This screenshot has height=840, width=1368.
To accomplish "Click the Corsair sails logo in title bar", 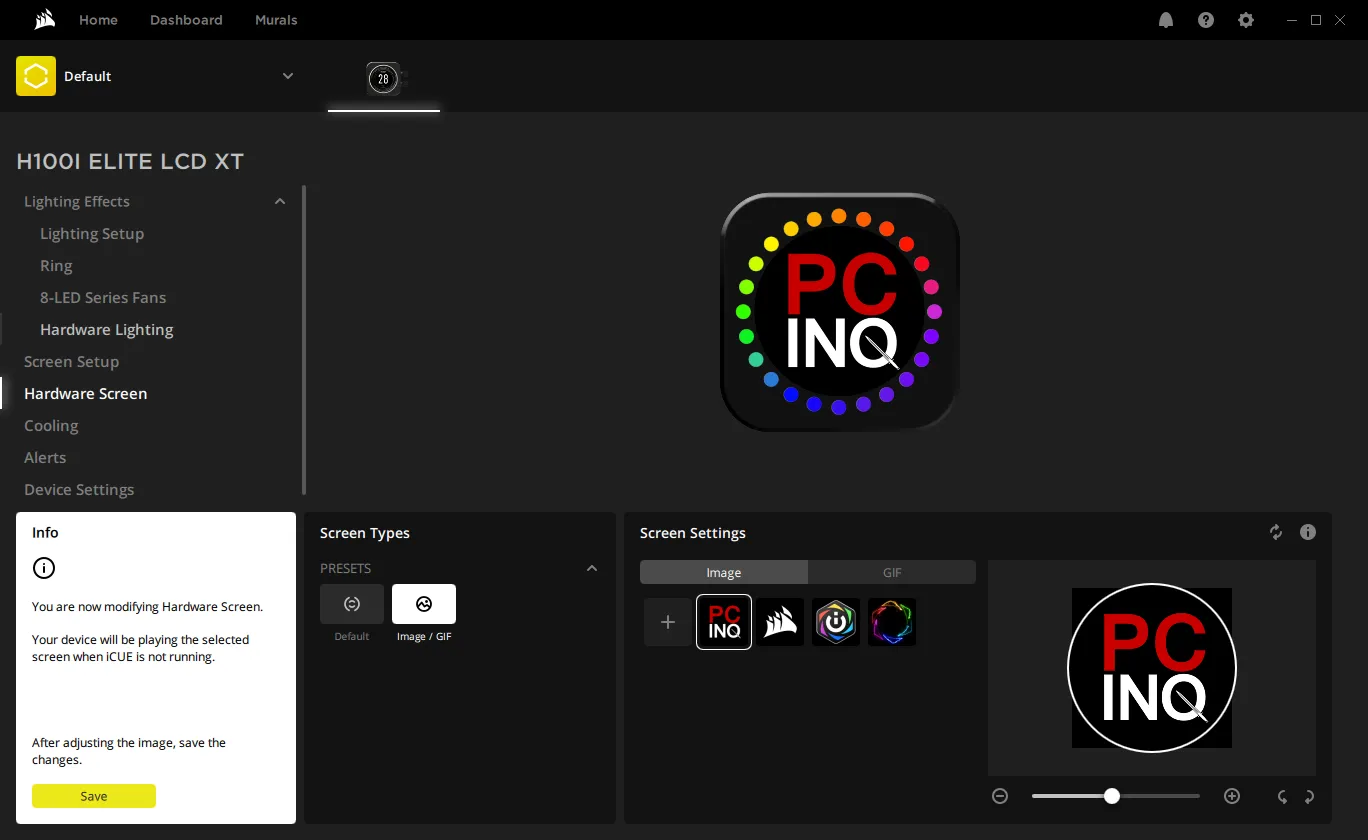I will [x=43, y=19].
